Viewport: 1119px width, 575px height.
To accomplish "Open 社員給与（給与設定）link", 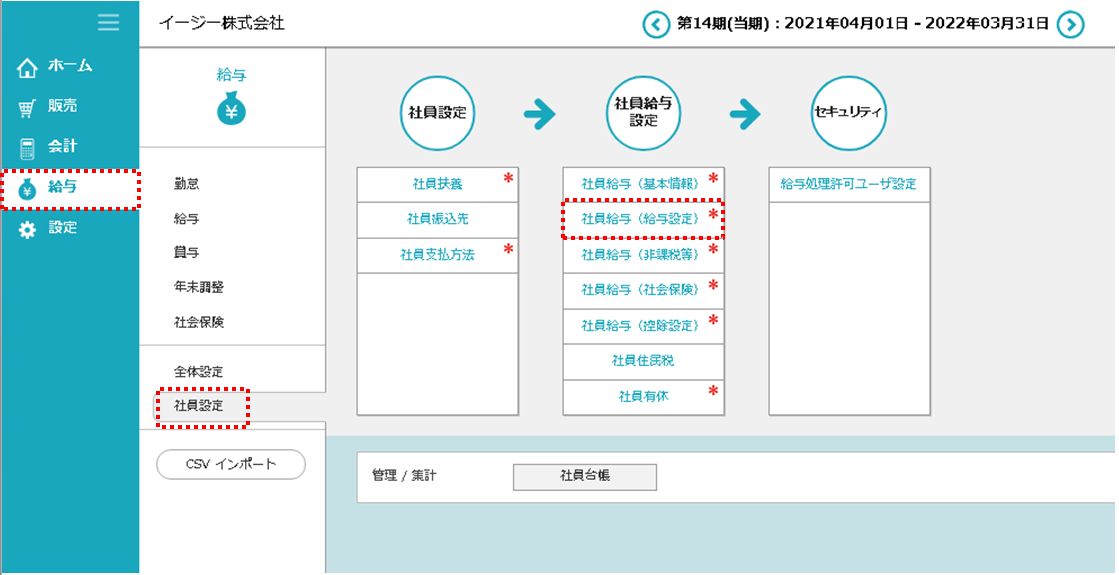I will [641, 217].
